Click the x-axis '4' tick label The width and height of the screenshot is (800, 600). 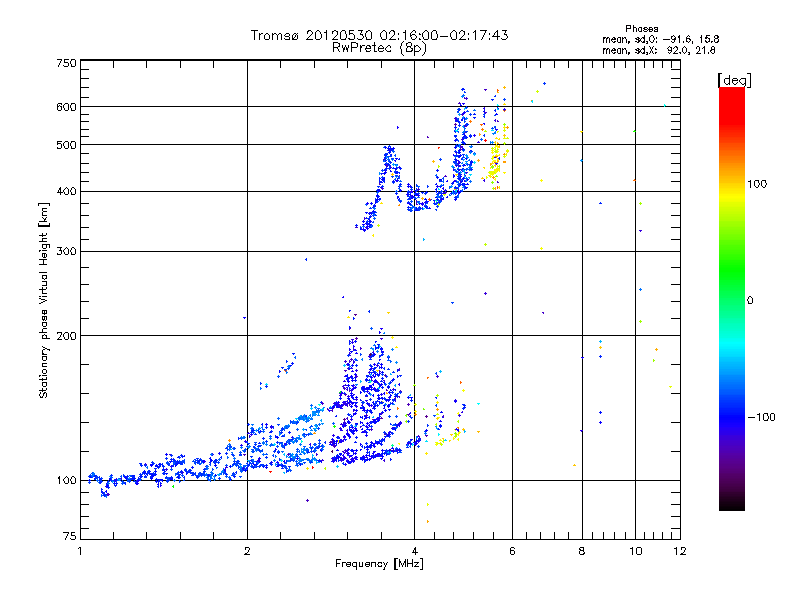(x=414, y=551)
